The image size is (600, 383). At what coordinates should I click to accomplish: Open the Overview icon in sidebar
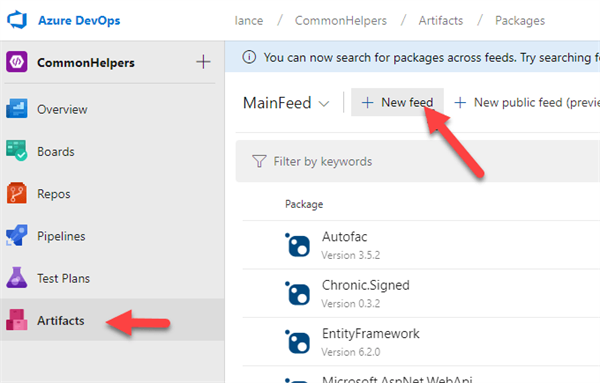pos(16,109)
